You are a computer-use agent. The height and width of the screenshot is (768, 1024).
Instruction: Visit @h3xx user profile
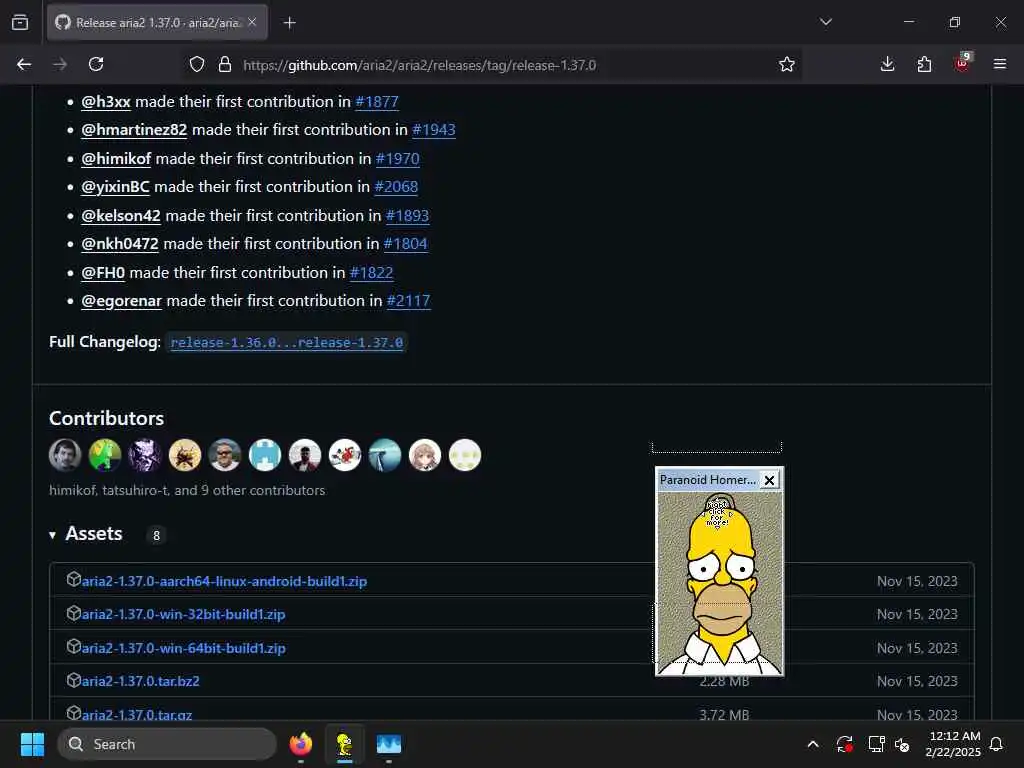coord(106,102)
